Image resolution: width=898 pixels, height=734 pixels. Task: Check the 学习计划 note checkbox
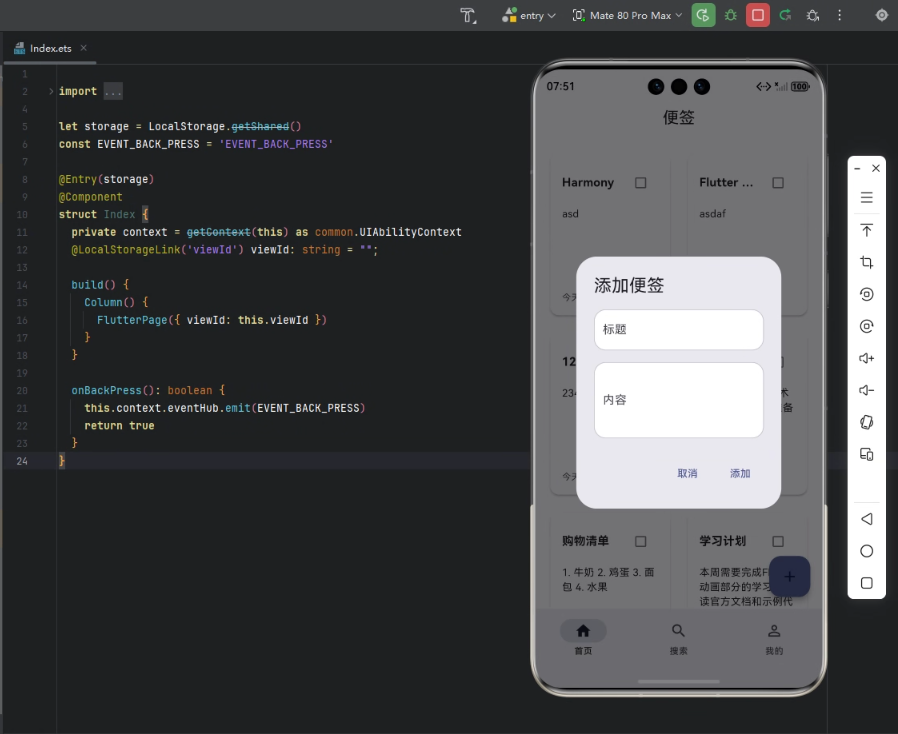coord(778,541)
